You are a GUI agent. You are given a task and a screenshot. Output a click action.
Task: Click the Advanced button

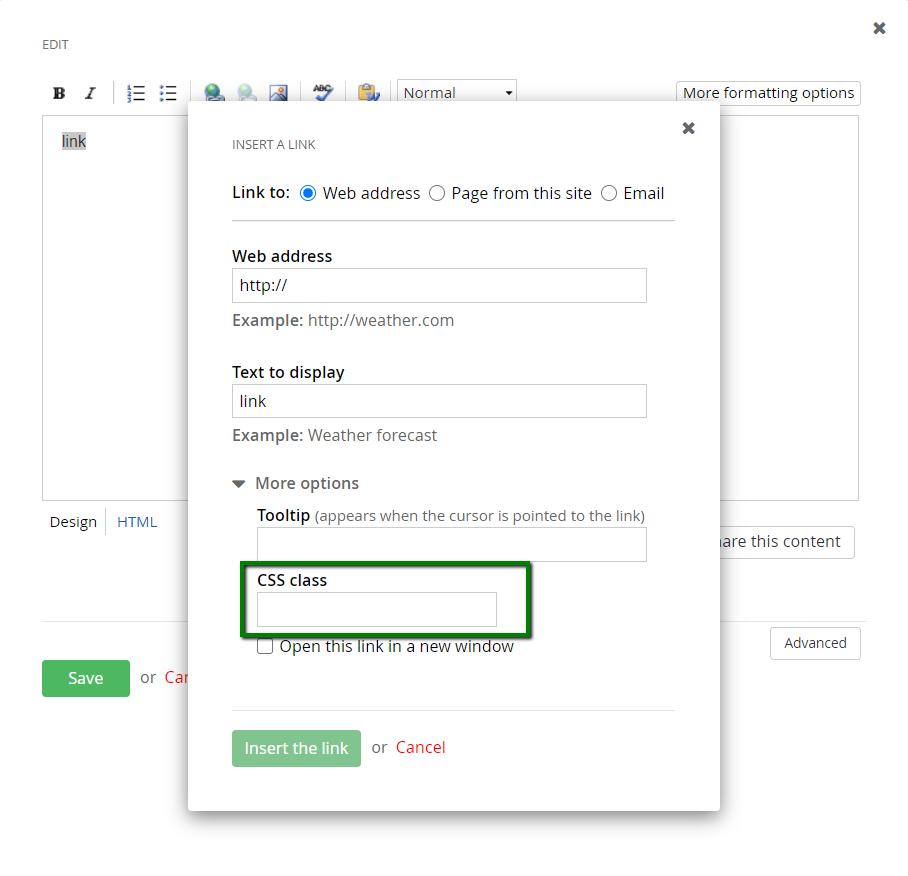click(815, 643)
